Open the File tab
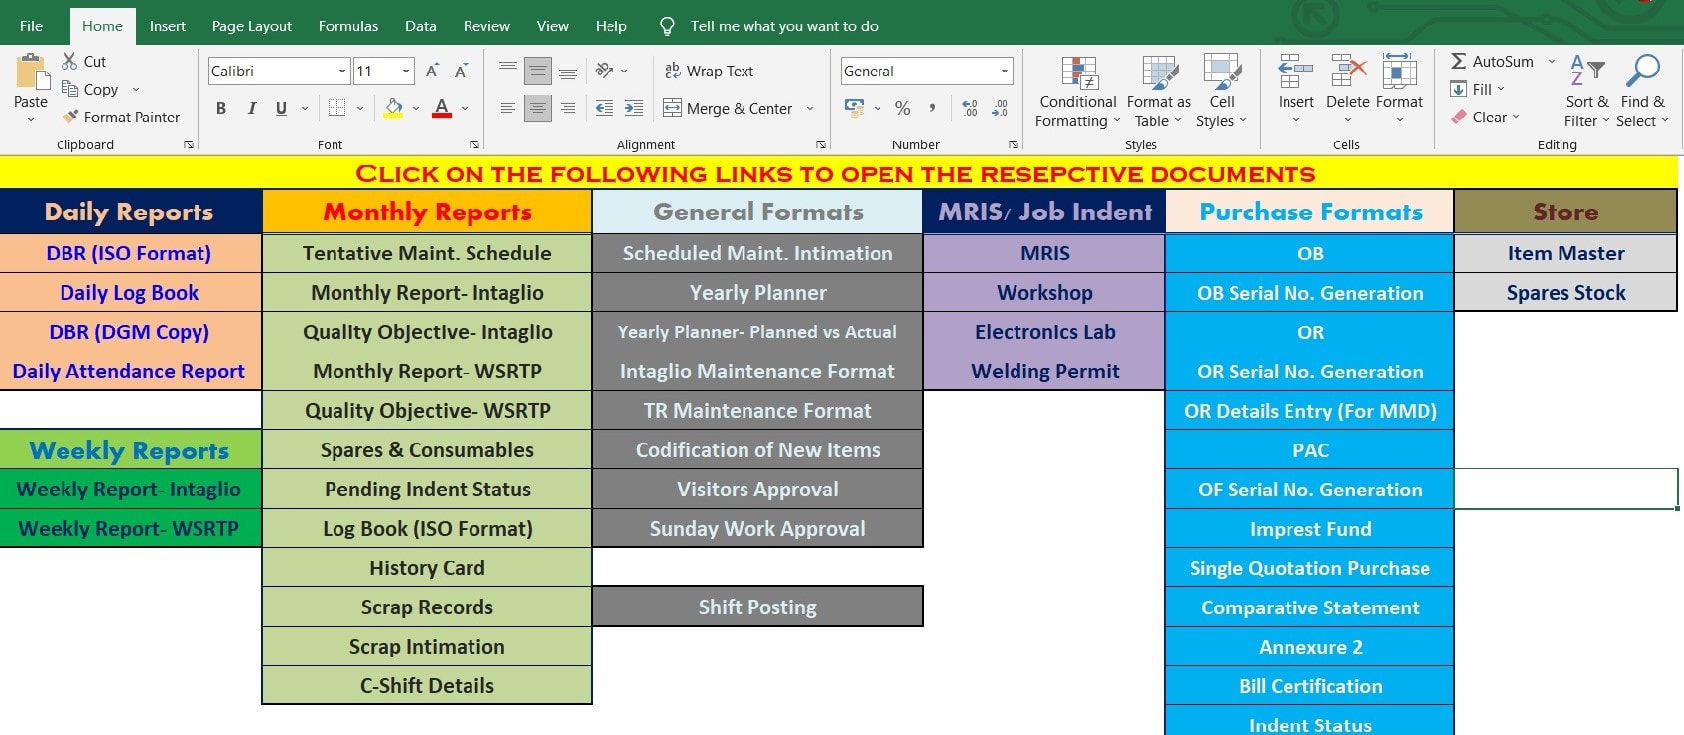 coord(32,26)
